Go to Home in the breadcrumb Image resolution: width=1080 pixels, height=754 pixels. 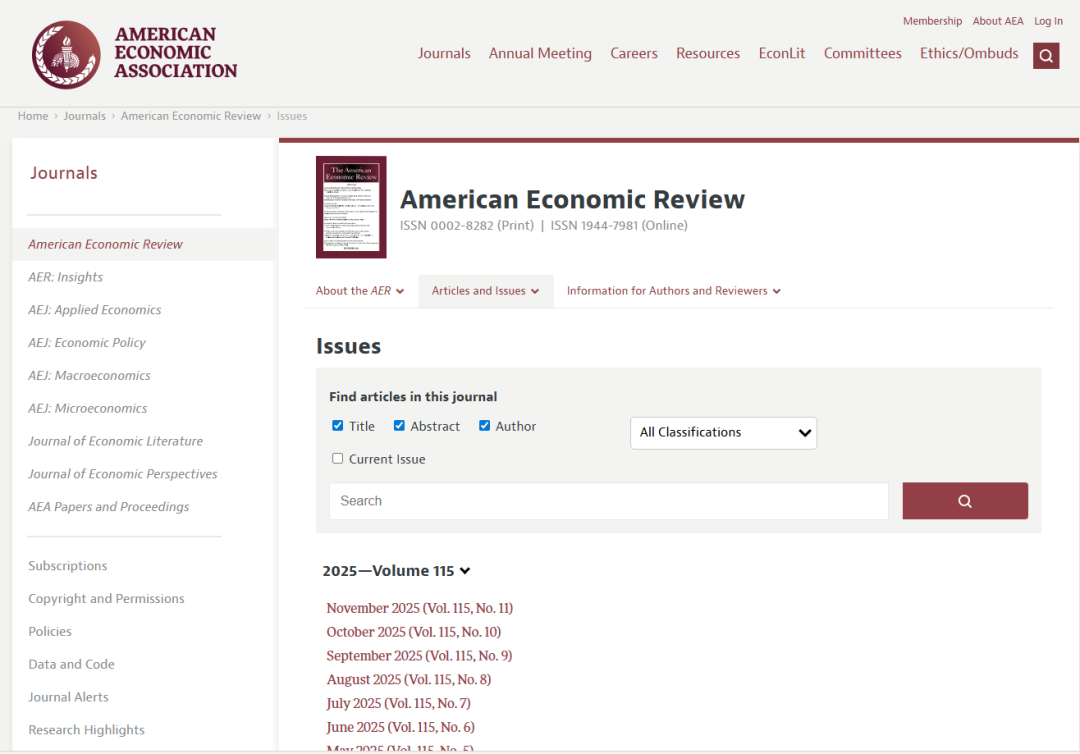click(33, 116)
